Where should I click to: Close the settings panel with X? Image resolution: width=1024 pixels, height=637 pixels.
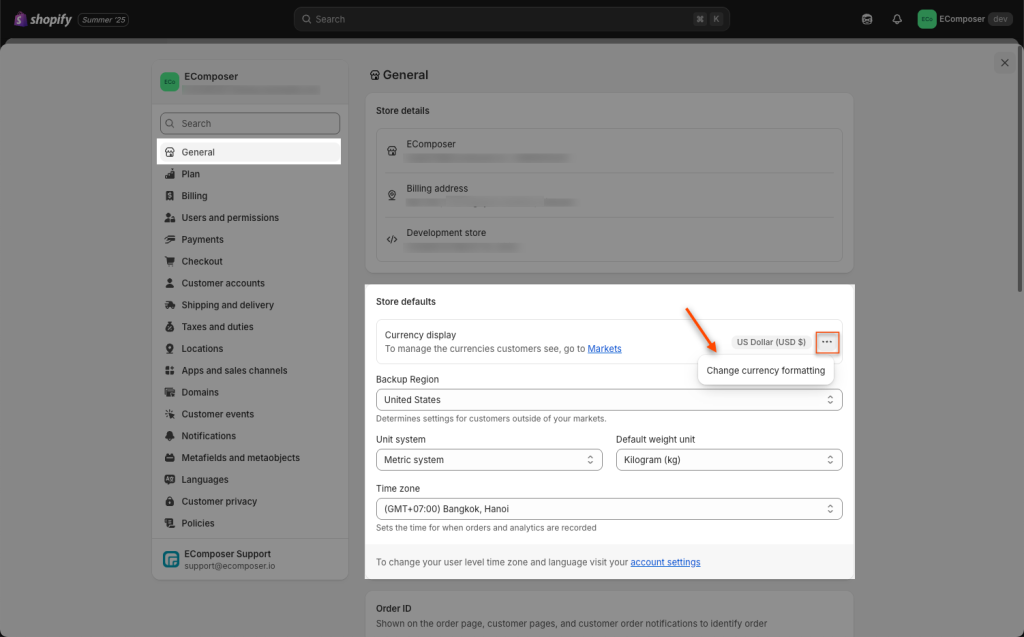click(1004, 63)
